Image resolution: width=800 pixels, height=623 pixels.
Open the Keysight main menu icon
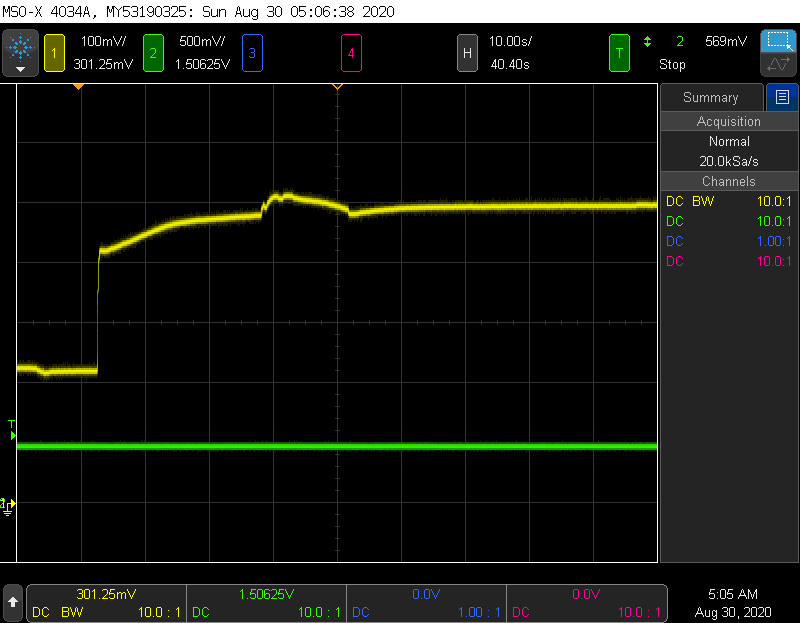[x=20, y=52]
